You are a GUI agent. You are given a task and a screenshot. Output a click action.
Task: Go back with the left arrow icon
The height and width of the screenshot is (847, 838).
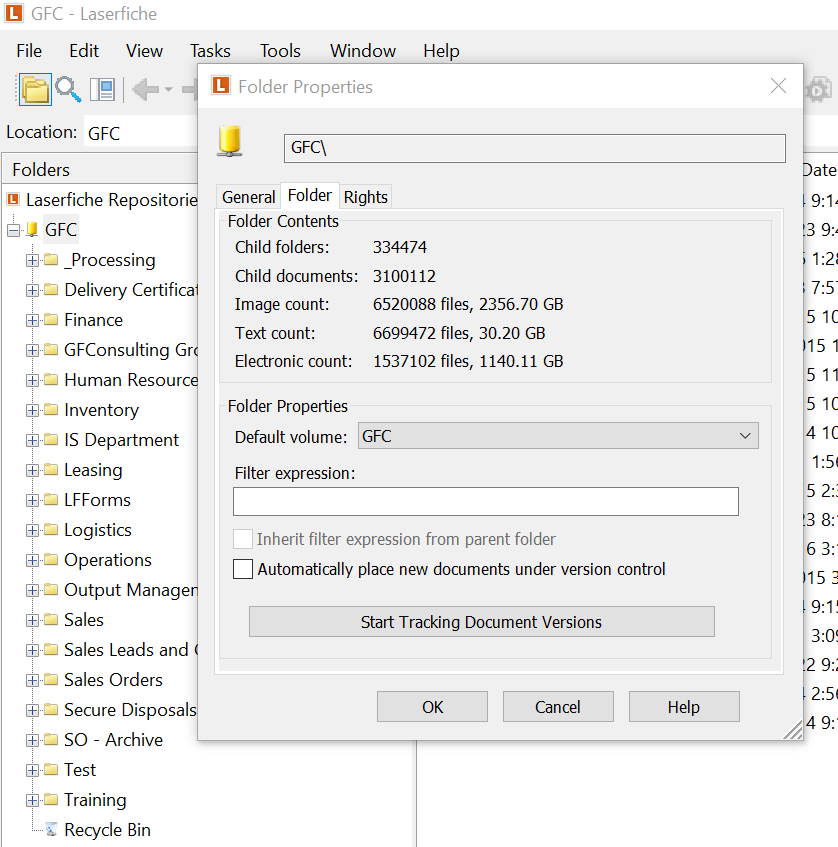click(x=145, y=89)
